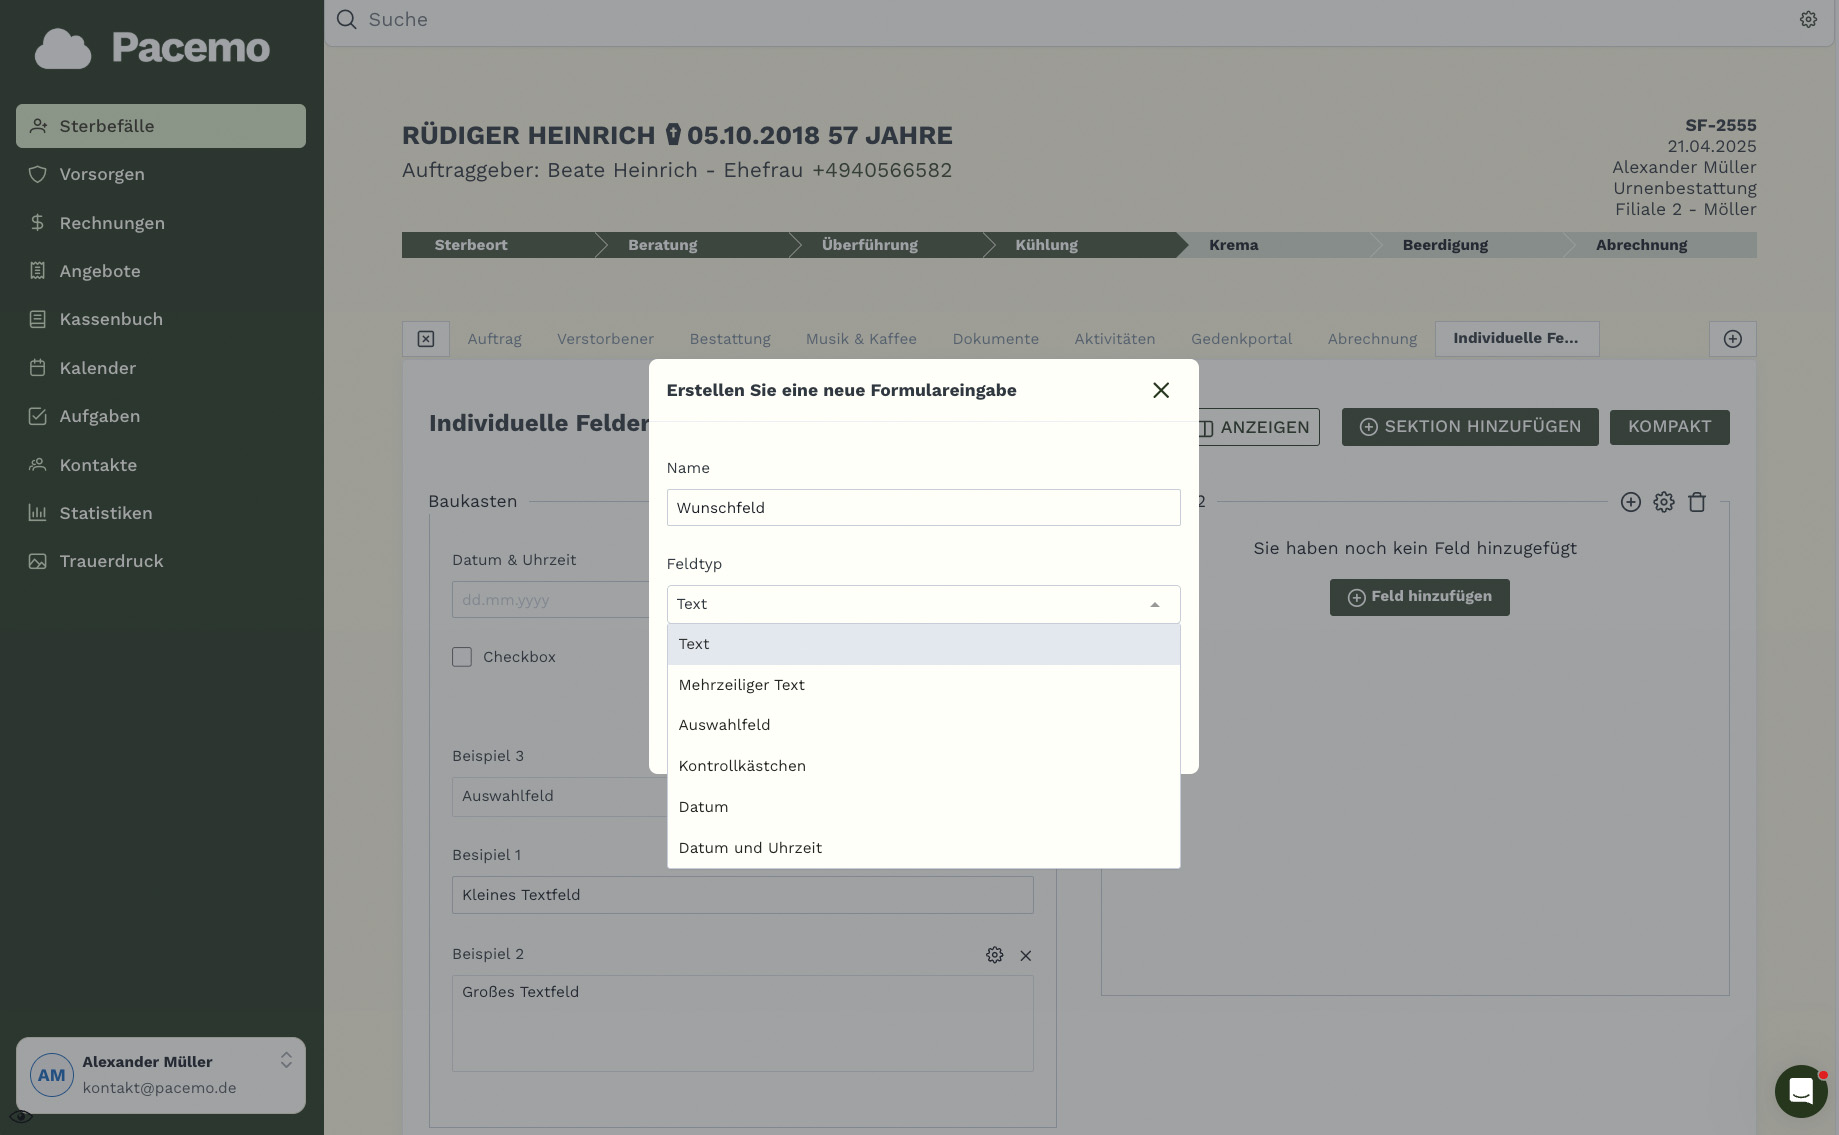Expand the Alexander Müller account switcher
This screenshot has width=1839, height=1135.
pos(286,1060)
